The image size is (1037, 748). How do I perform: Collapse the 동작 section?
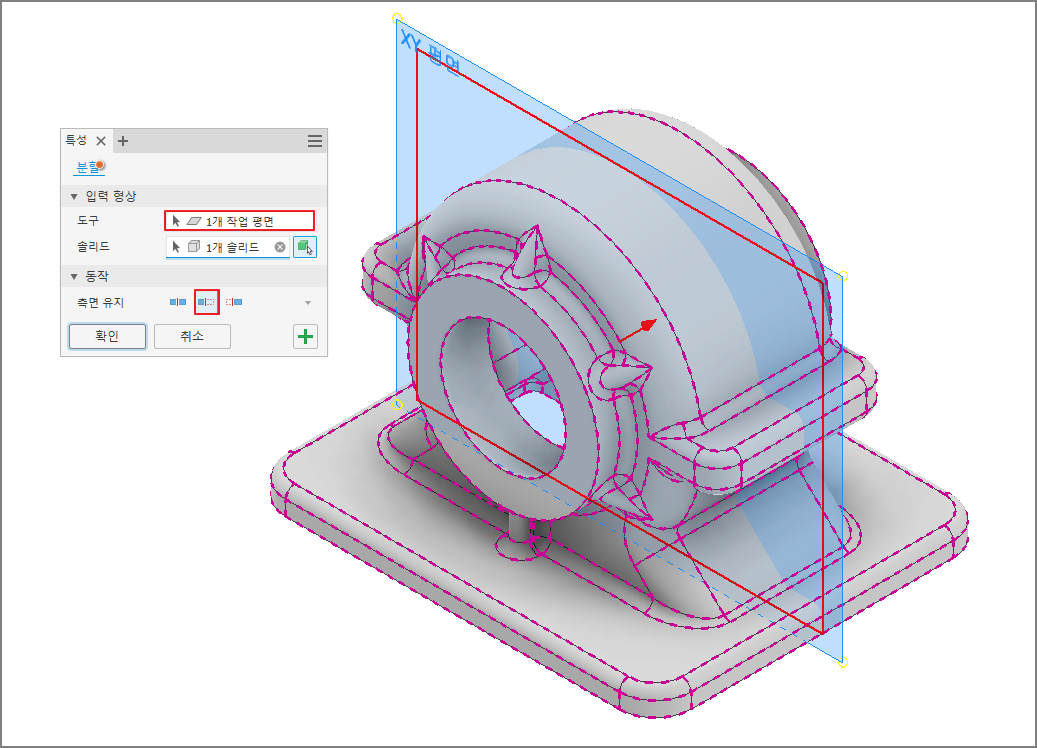(74, 276)
